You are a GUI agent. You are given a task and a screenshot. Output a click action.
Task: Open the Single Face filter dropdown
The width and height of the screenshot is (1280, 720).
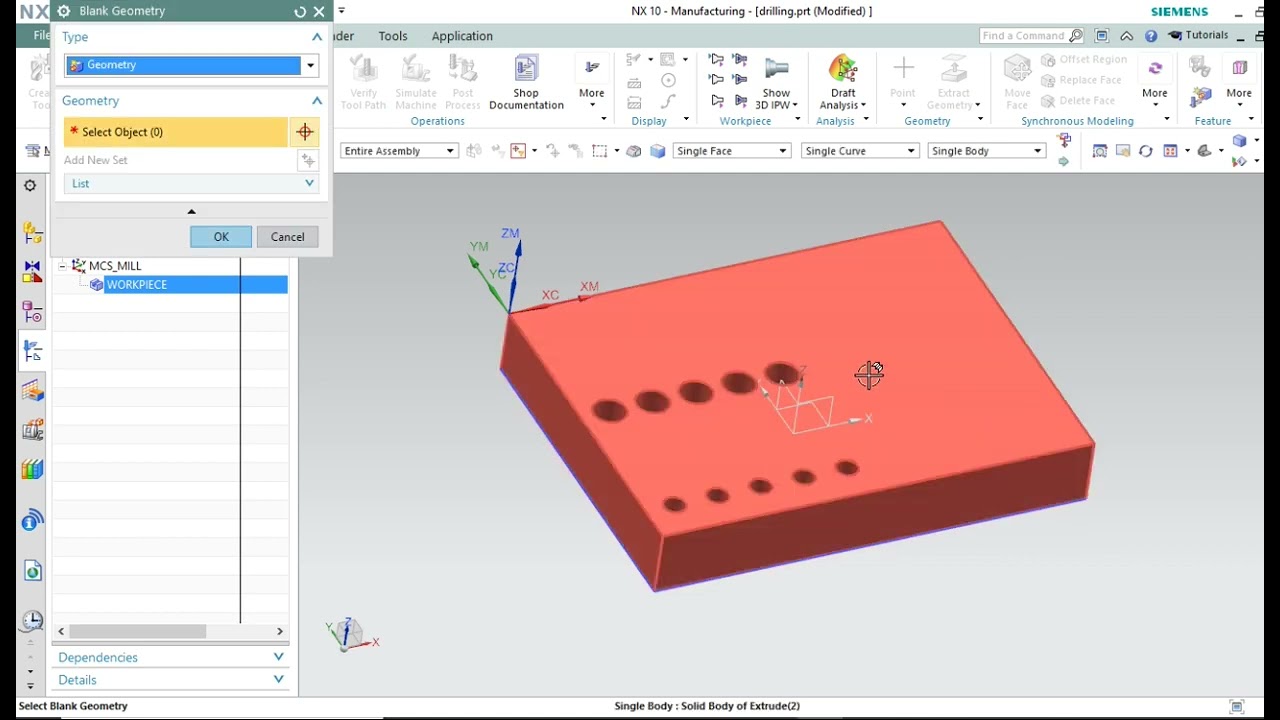pos(732,151)
